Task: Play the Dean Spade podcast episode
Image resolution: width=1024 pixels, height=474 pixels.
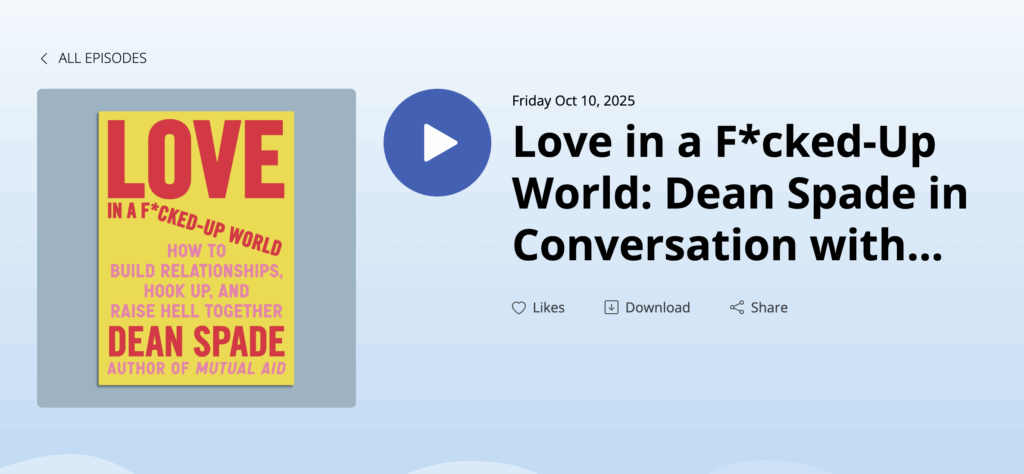Action: (x=437, y=142)
